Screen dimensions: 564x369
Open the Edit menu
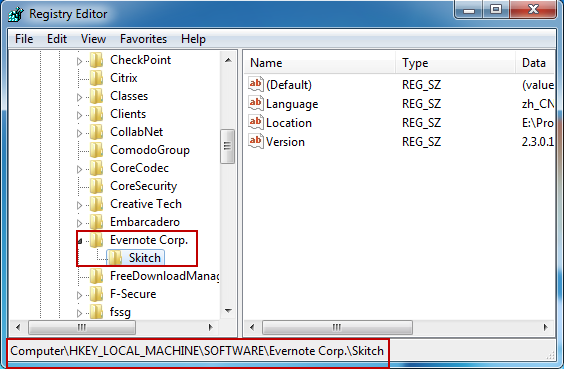click(x=57, y=39)
